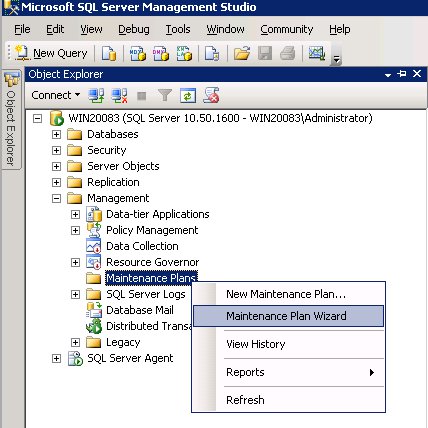
Task: Open the Community menu
Action: (287, 29)
